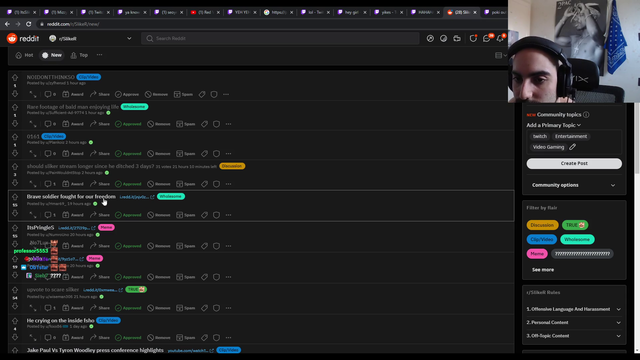
Task: Open the ItsPringleS post title
Action: pos(40,227)
